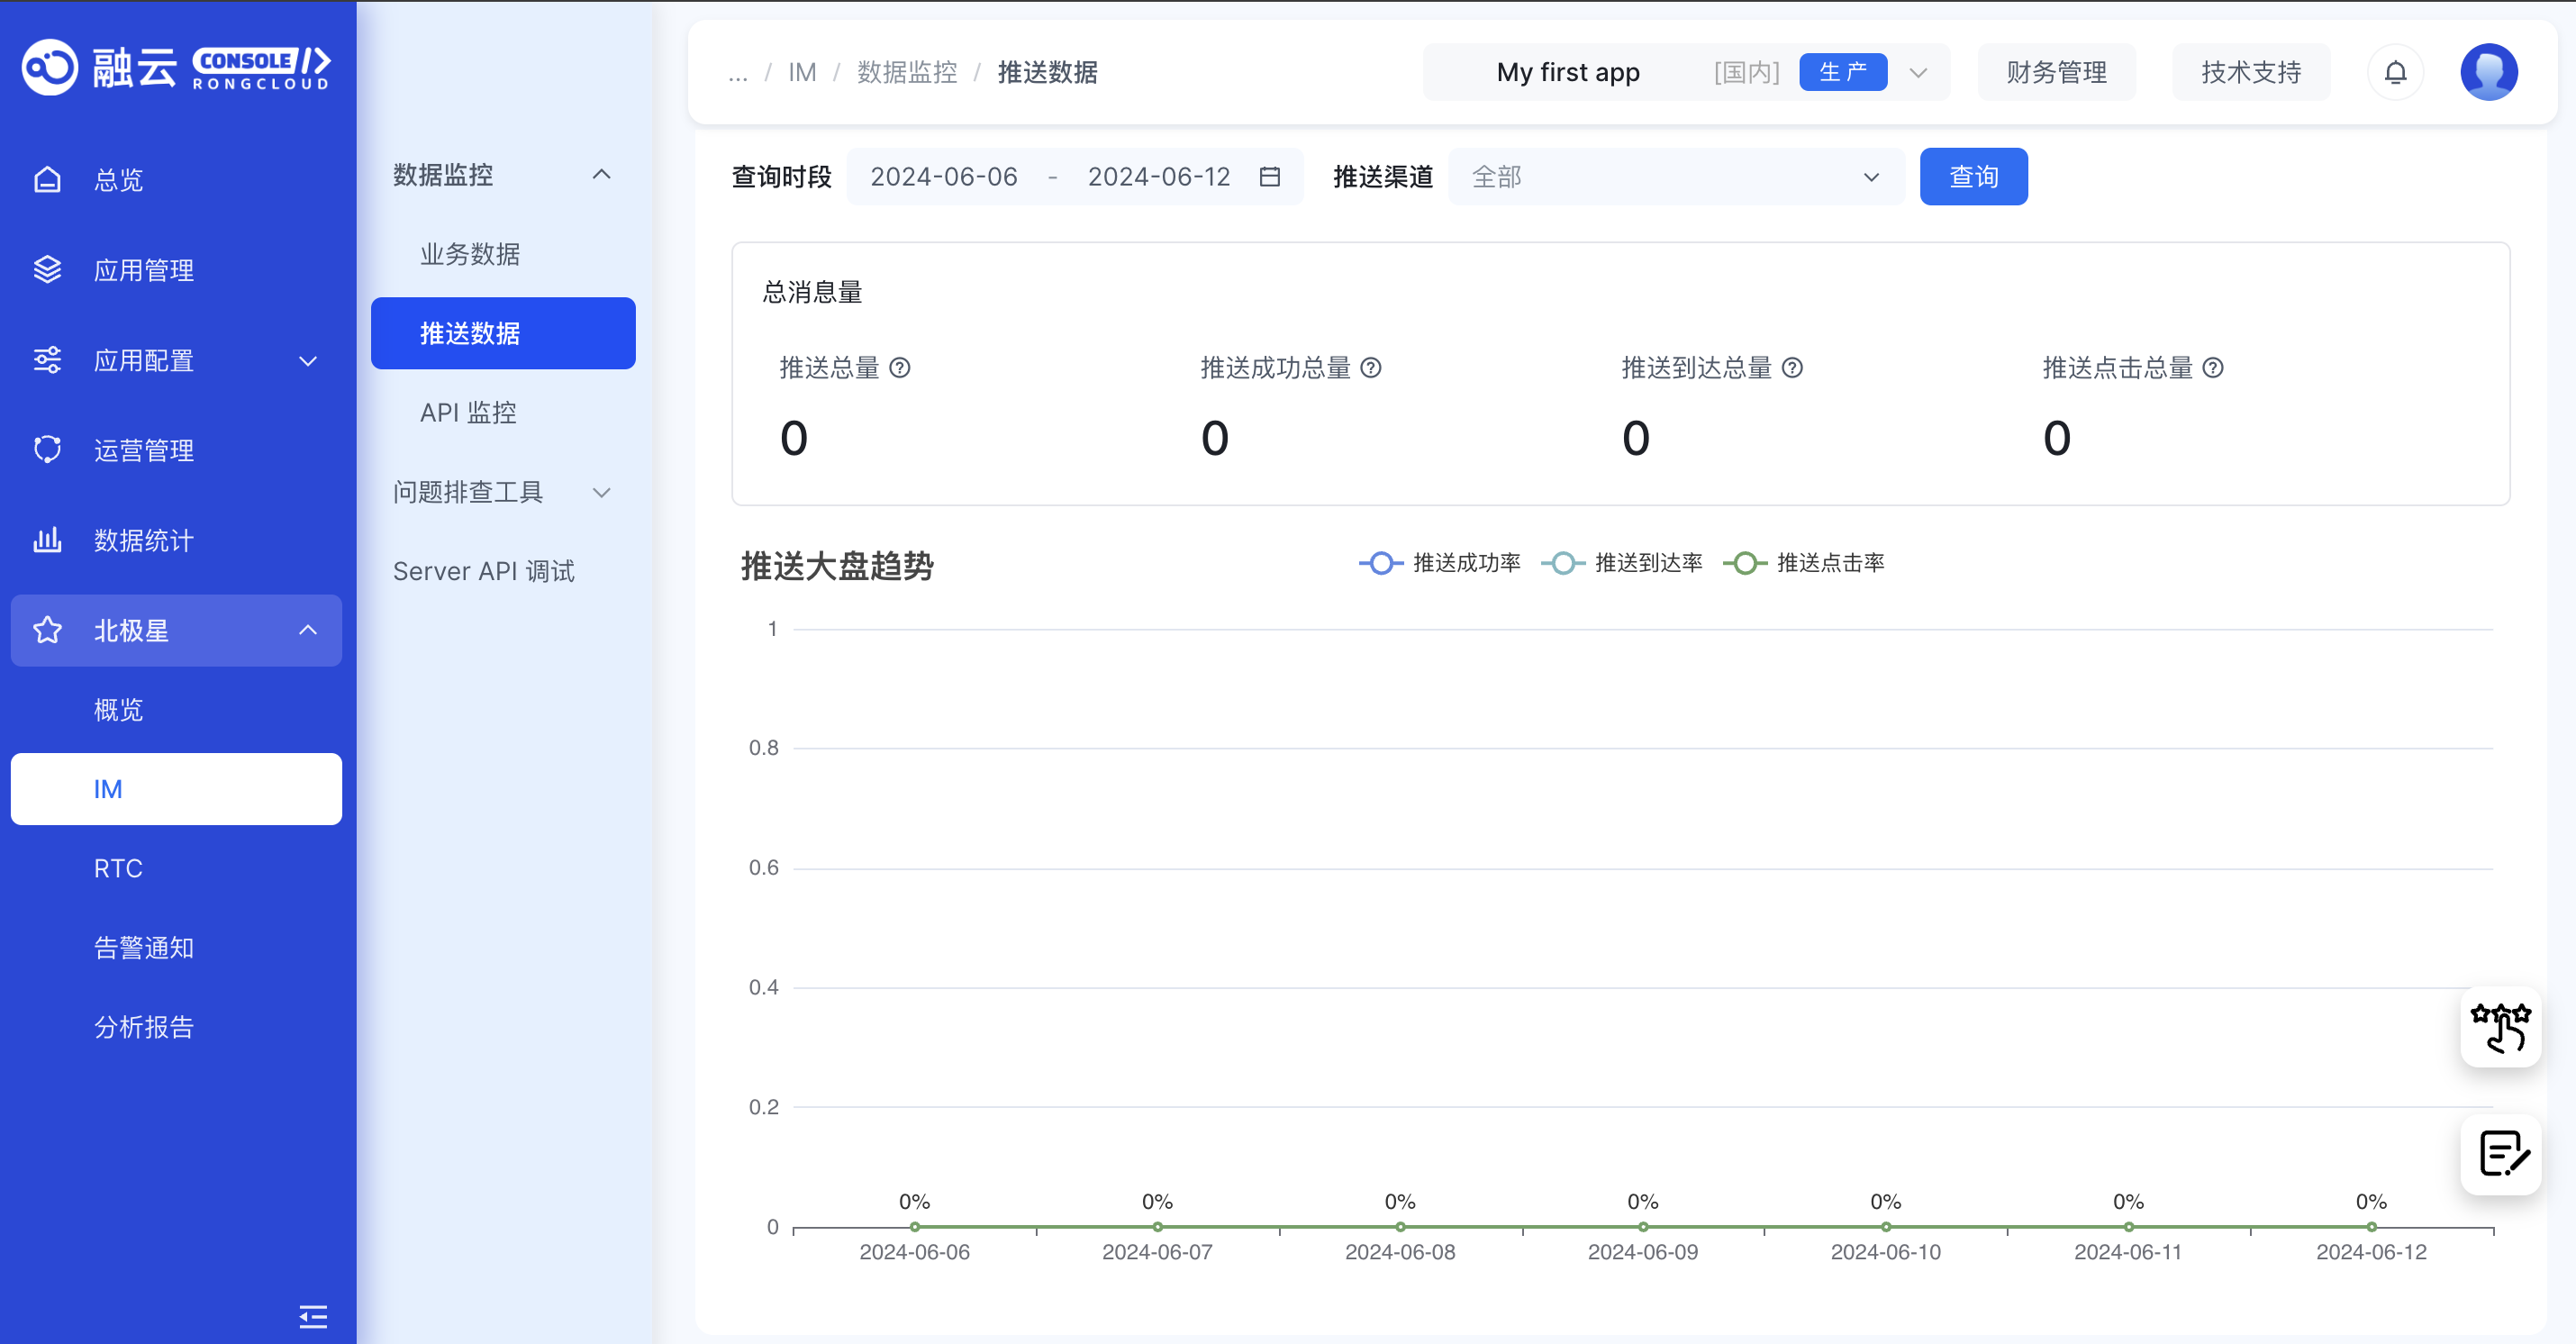The image size is (2576, 1344).
Task: Open the notification bell
Action: [2395, 72]
